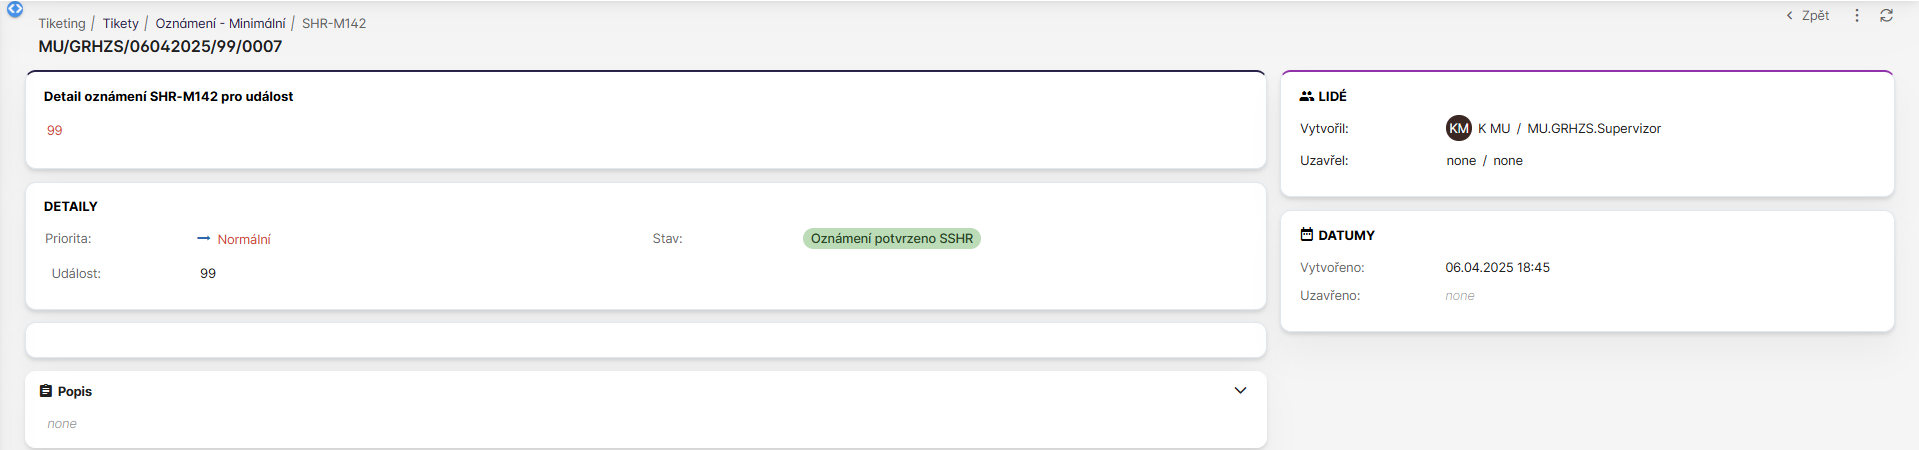The height and width of the screenshot is (450, 1919).
Task: Click the Normální priority value
Action: 244,240
